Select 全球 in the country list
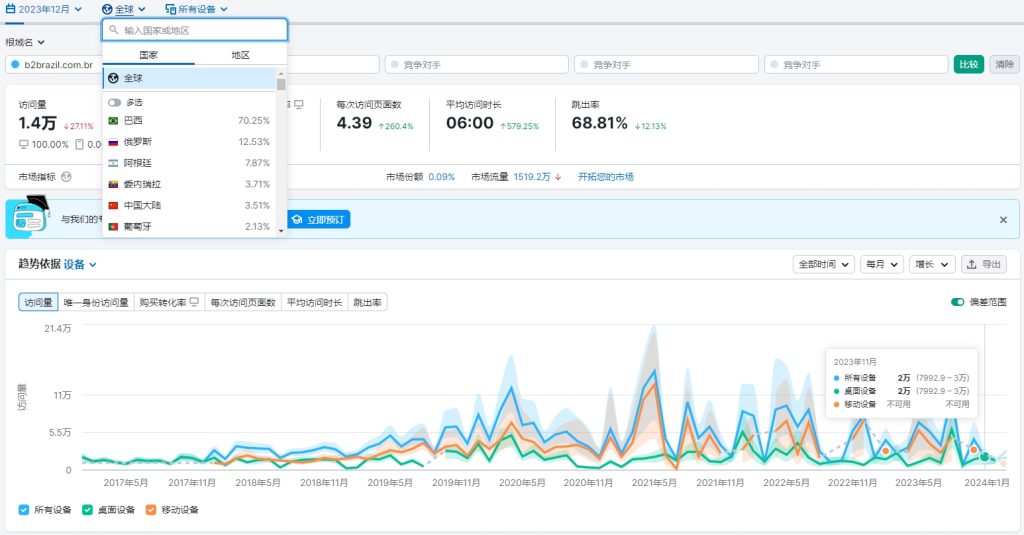The height and width of the screenshot is (535, 1024). click(x=189, y=78)
